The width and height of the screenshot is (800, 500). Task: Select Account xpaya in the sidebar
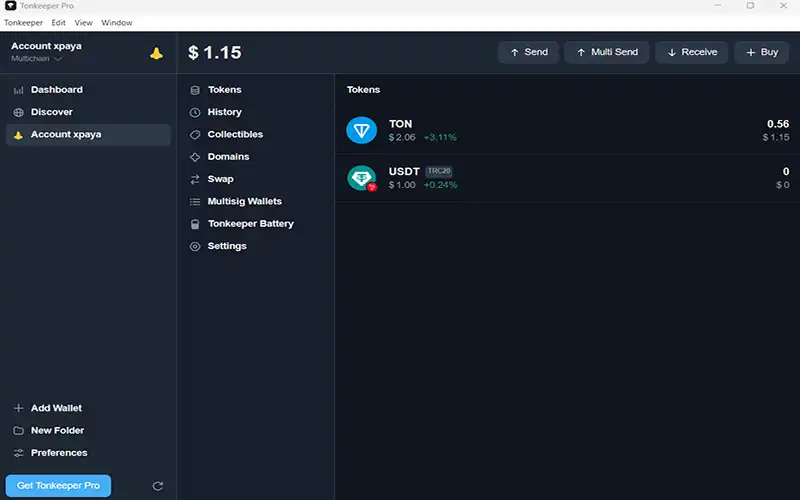point(88,135)
